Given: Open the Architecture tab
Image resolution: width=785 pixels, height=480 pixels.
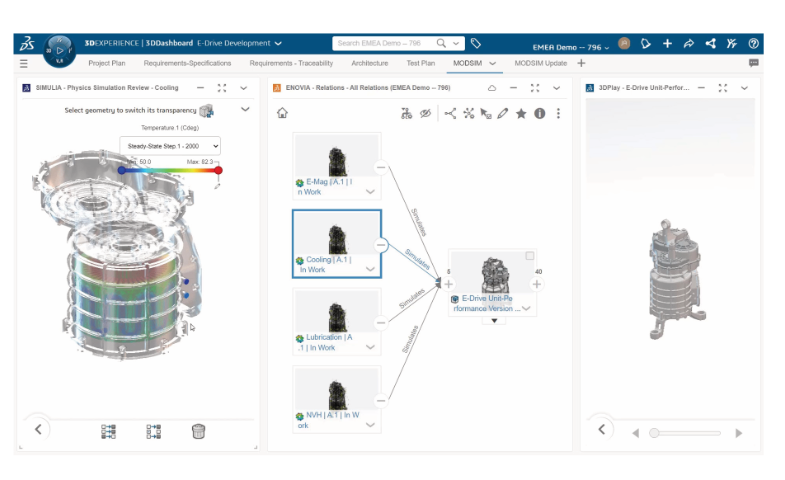Looking at the screenshot, I should click(x=369, y=63).
